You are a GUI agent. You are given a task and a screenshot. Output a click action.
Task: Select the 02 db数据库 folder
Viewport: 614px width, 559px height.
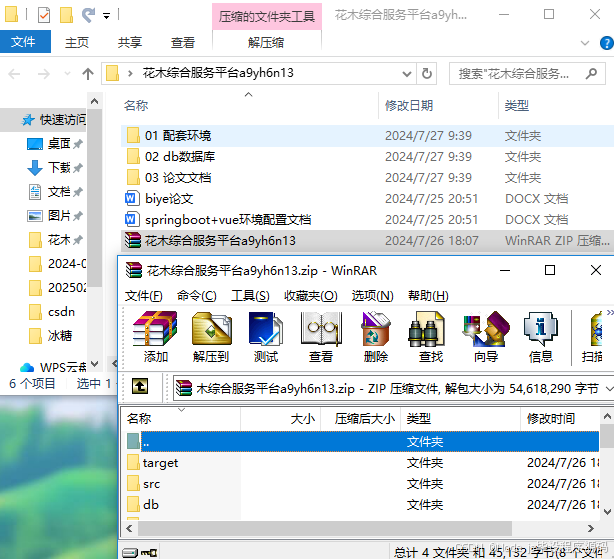(367, 157)
